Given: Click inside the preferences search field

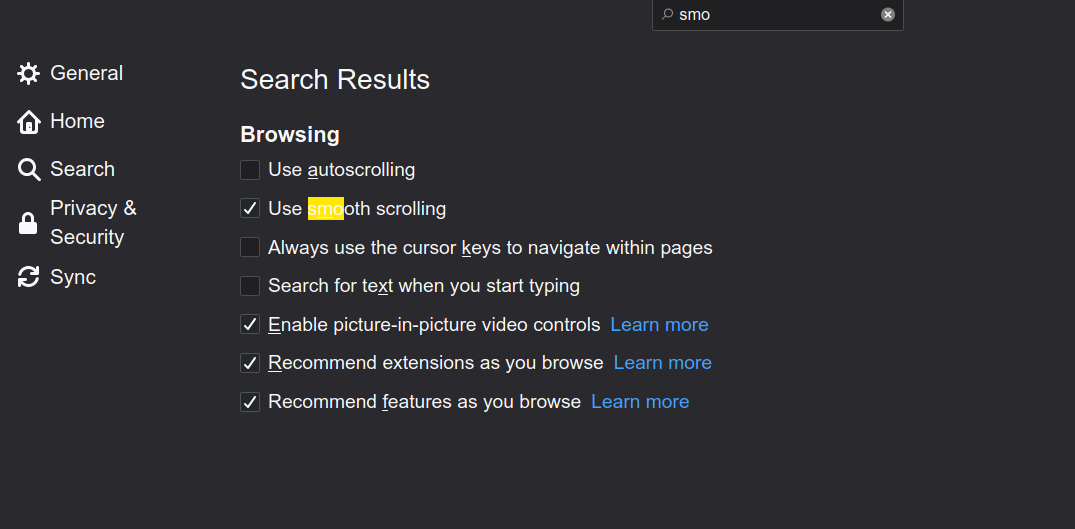Looking at the screenshot, I should [x=777, y=14].
